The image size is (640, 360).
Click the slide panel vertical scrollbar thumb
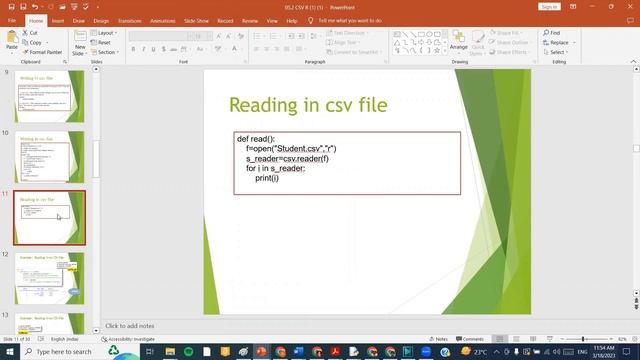click(96, 159)
